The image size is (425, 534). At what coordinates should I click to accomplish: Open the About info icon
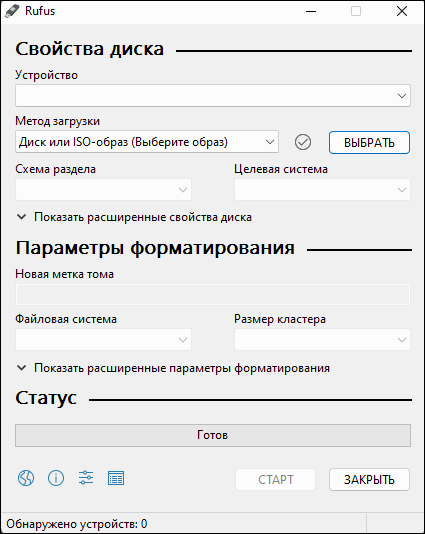[x=56, y=478]
